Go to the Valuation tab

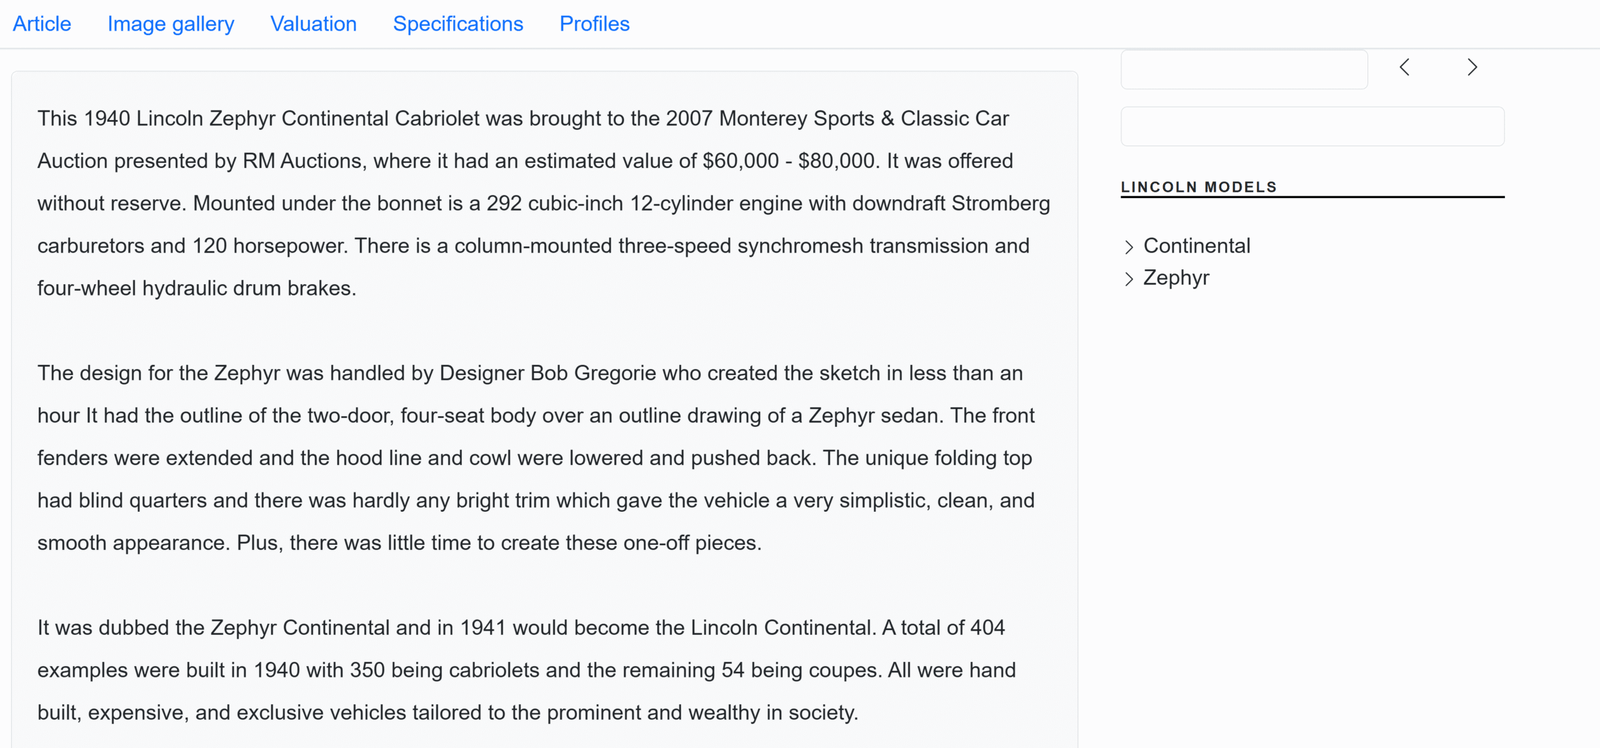point(313,24)
